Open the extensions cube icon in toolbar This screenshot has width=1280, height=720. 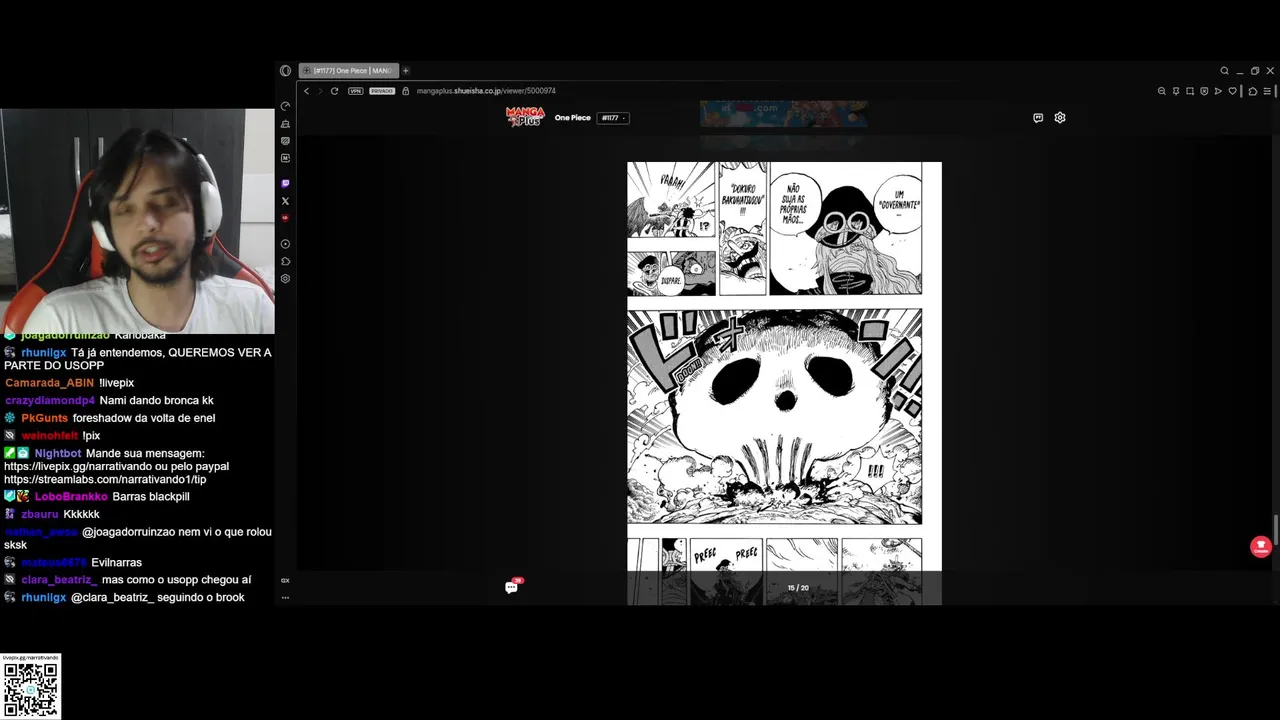point(1252,91)
